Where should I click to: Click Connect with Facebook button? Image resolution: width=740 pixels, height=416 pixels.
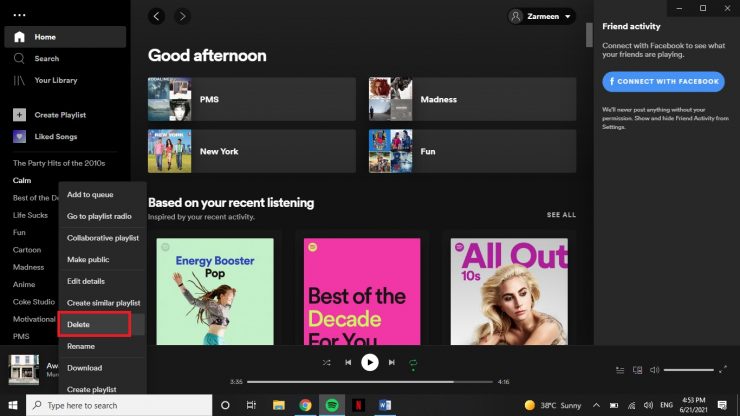point(663,82)
